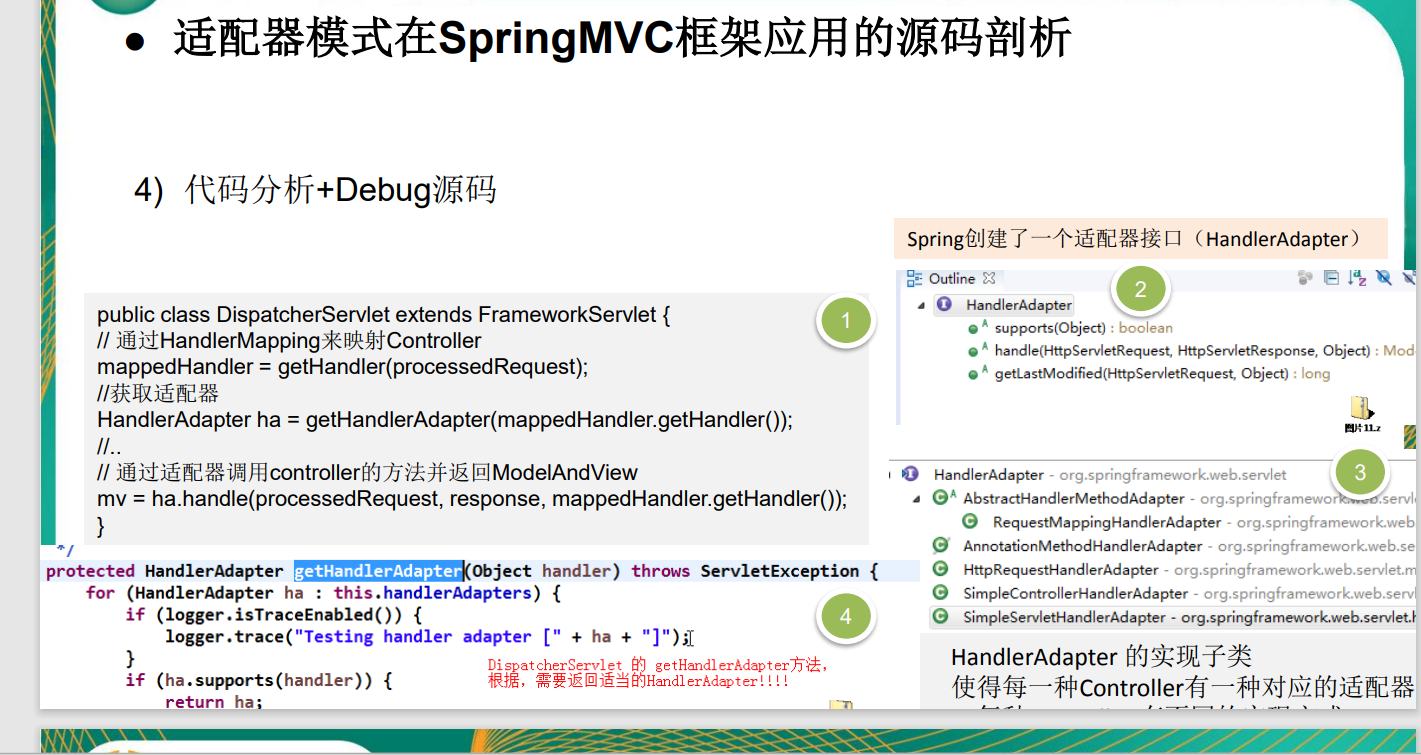1421x755 pixels.
Task: Click the abstract class icon beside AbstractHandlerMethodAdapter
Action: point(944,498)
